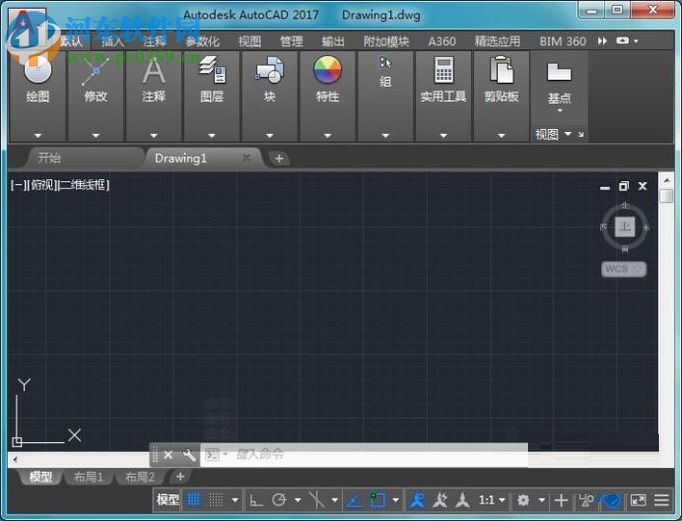Open the 剪贴板 (Clipboard) icon
This screenshot has height=521, width=682.
coord(501,70)
